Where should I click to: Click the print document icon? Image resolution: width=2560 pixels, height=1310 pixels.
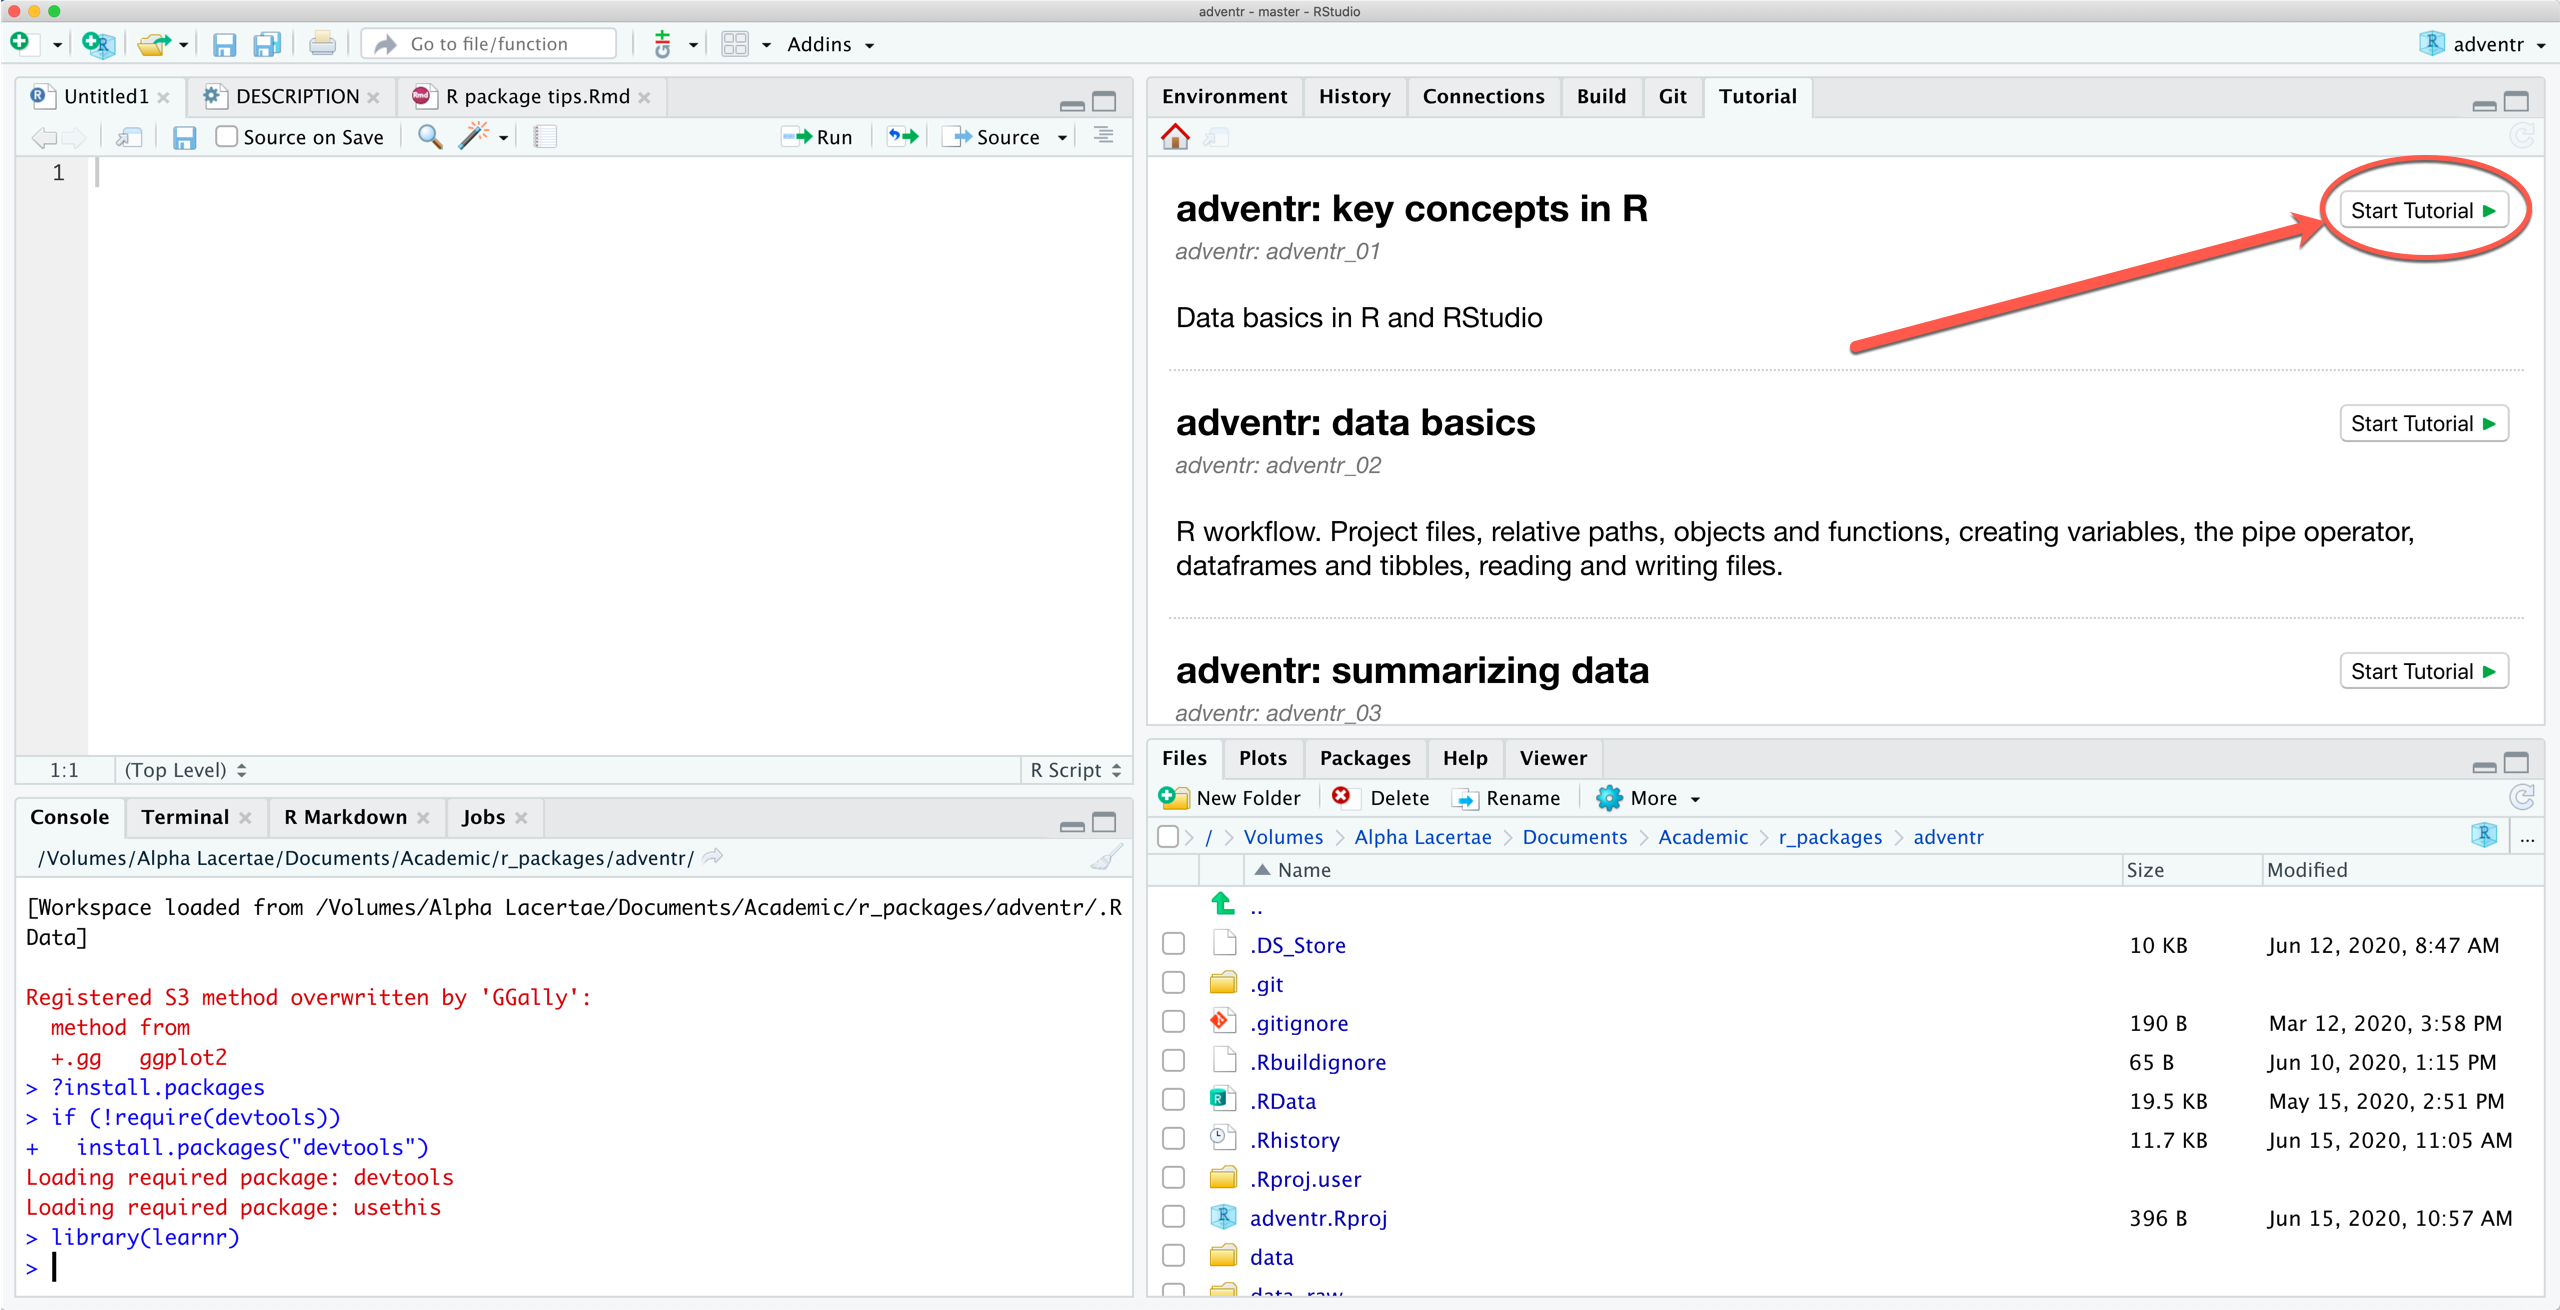(x=322, y=44)
